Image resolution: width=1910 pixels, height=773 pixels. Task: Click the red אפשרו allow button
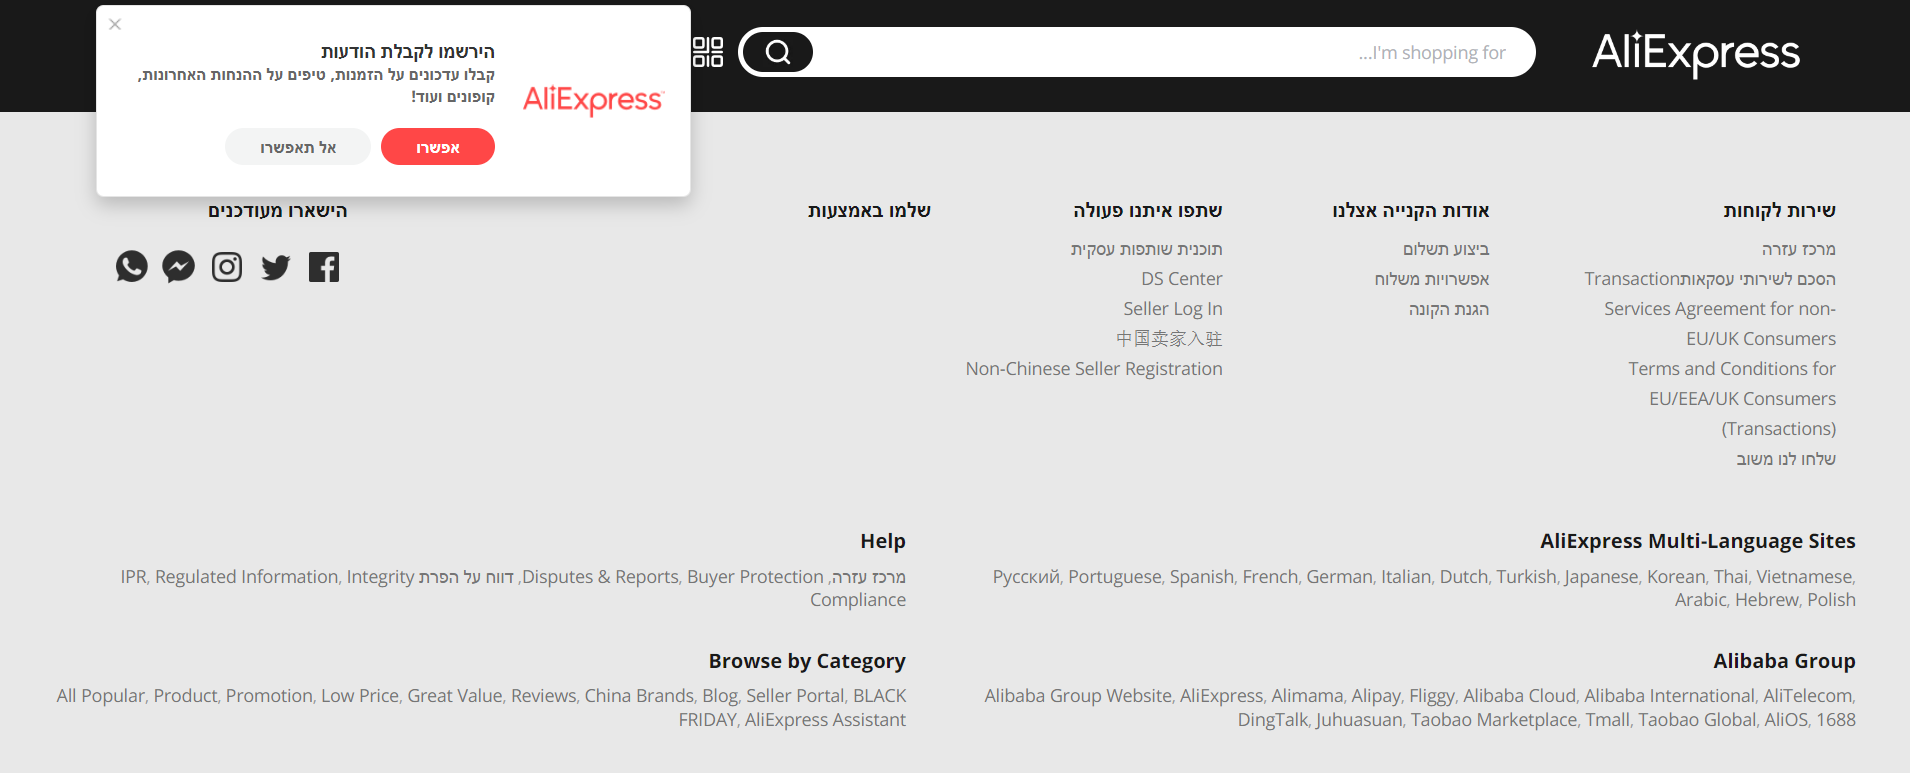[x=438, y=147]
